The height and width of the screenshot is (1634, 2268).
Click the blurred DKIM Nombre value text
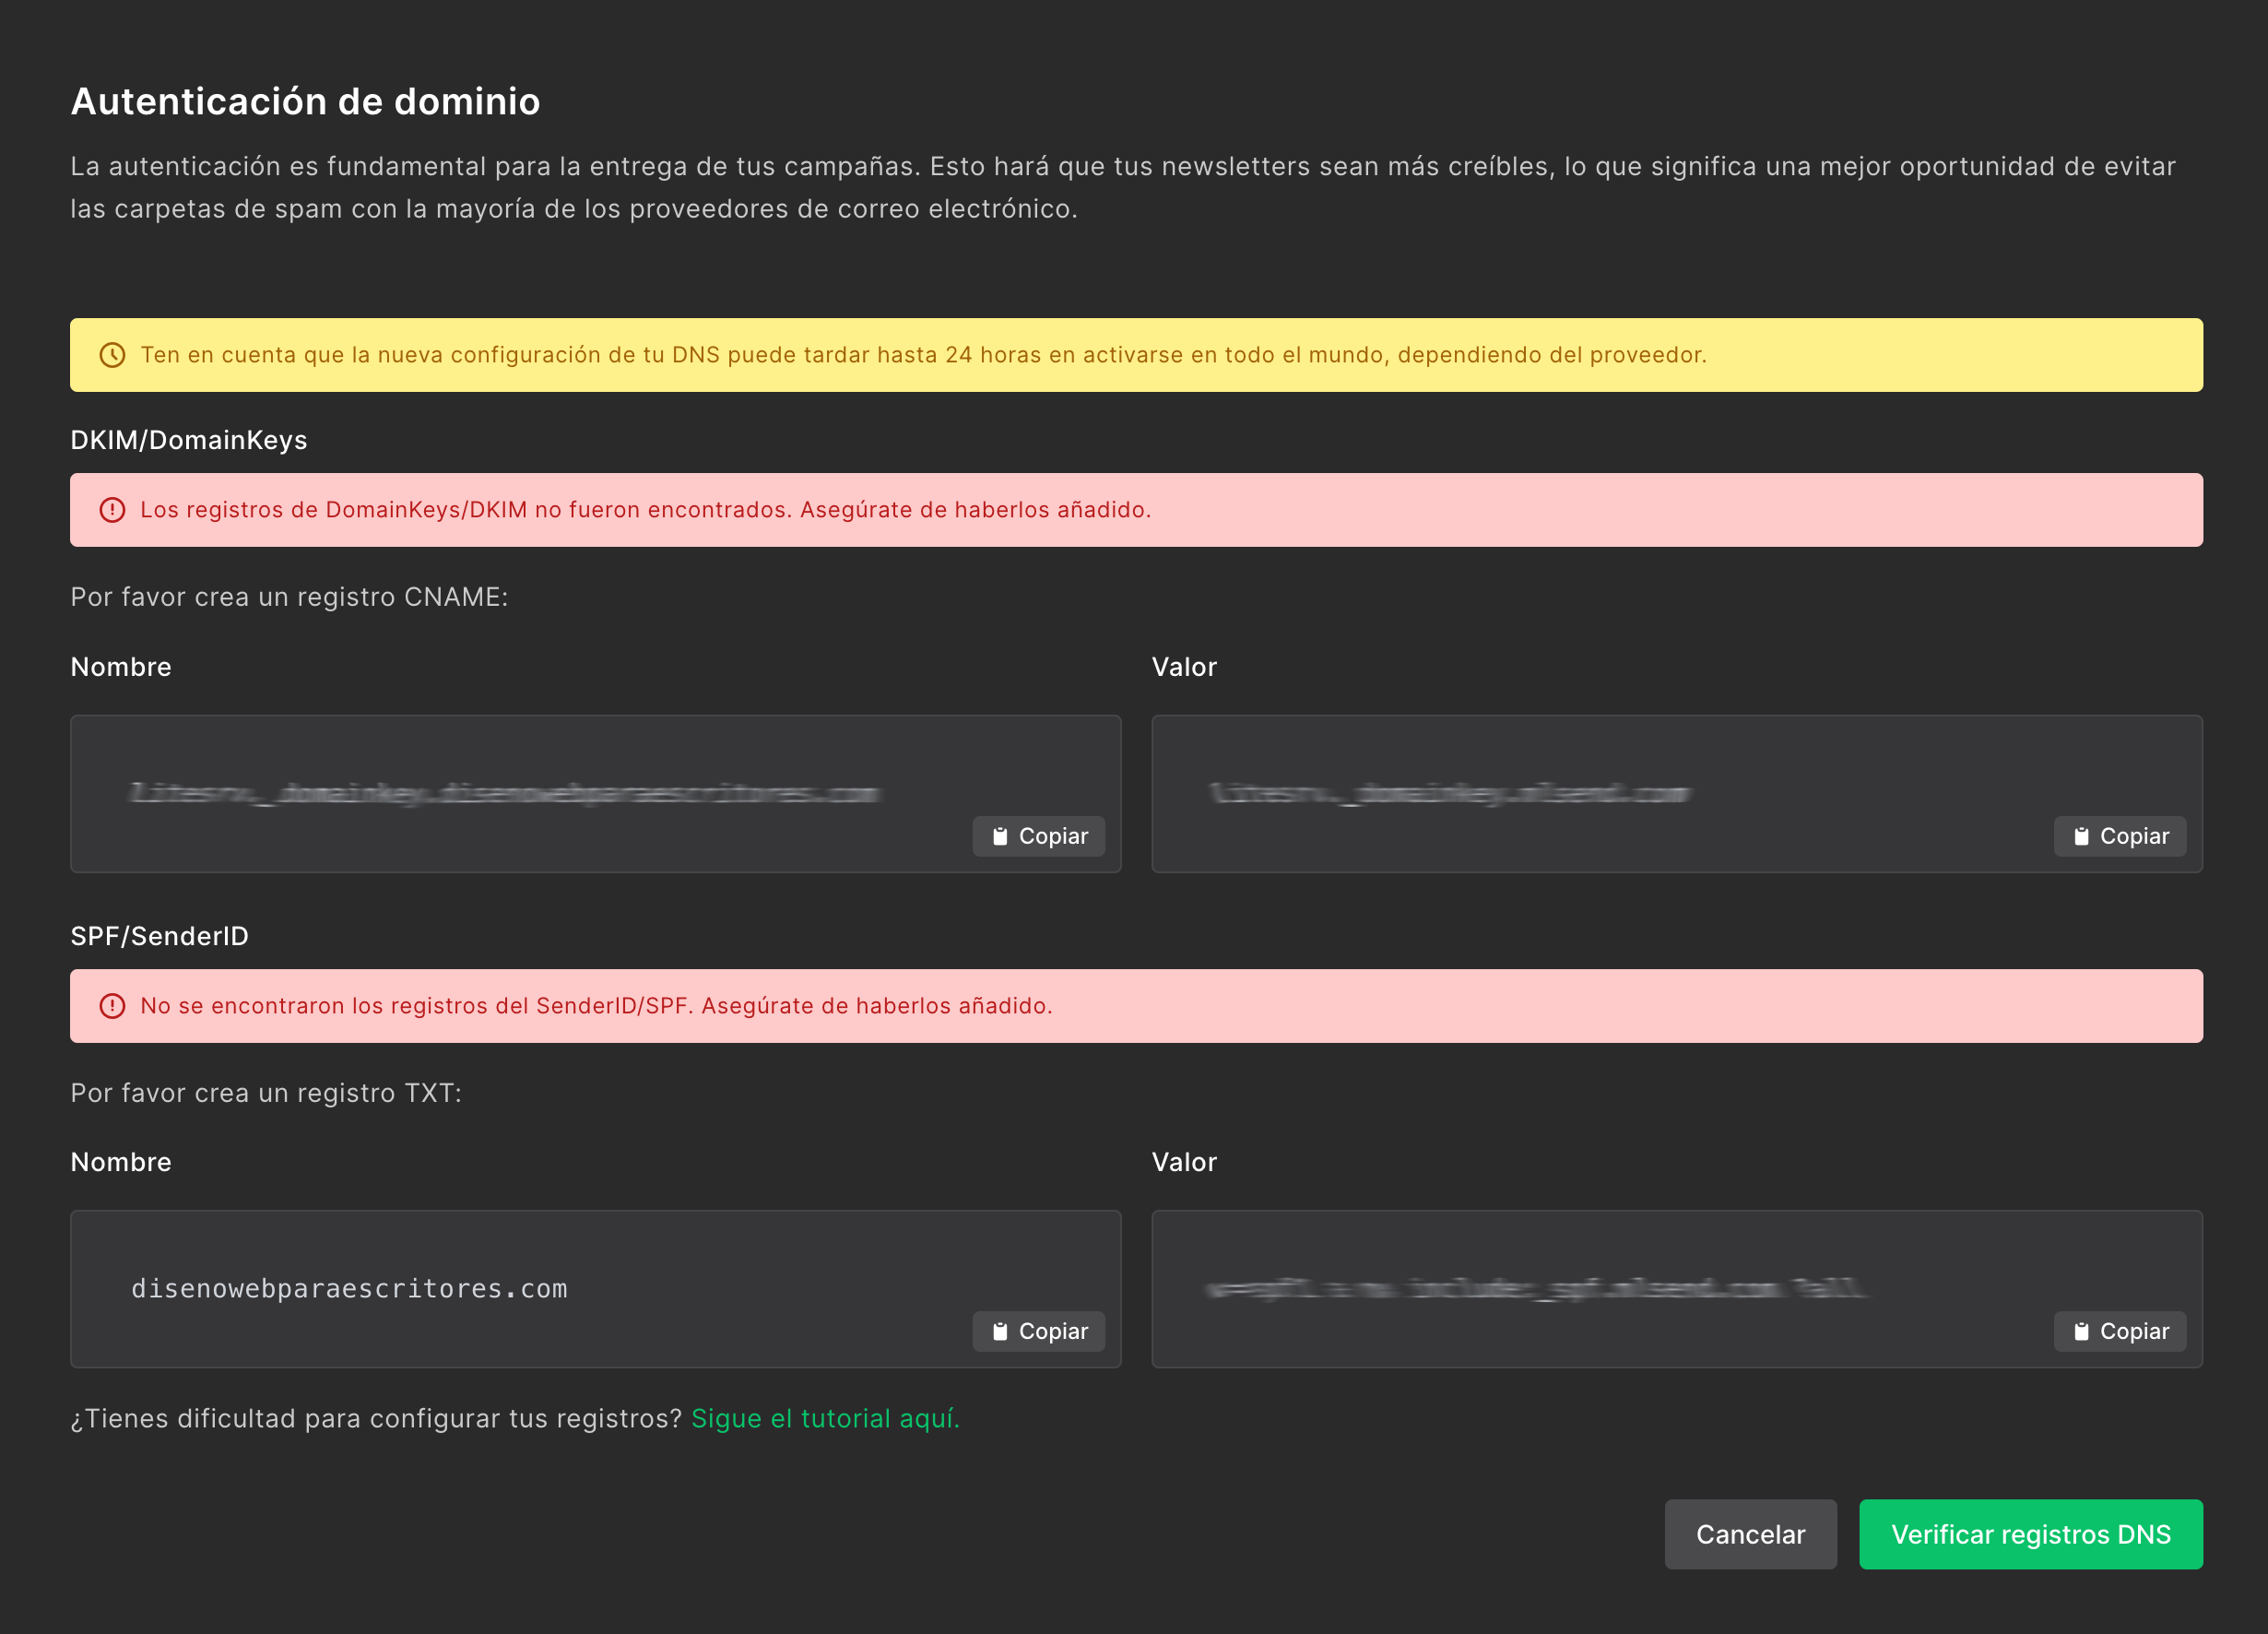[505, 794]
